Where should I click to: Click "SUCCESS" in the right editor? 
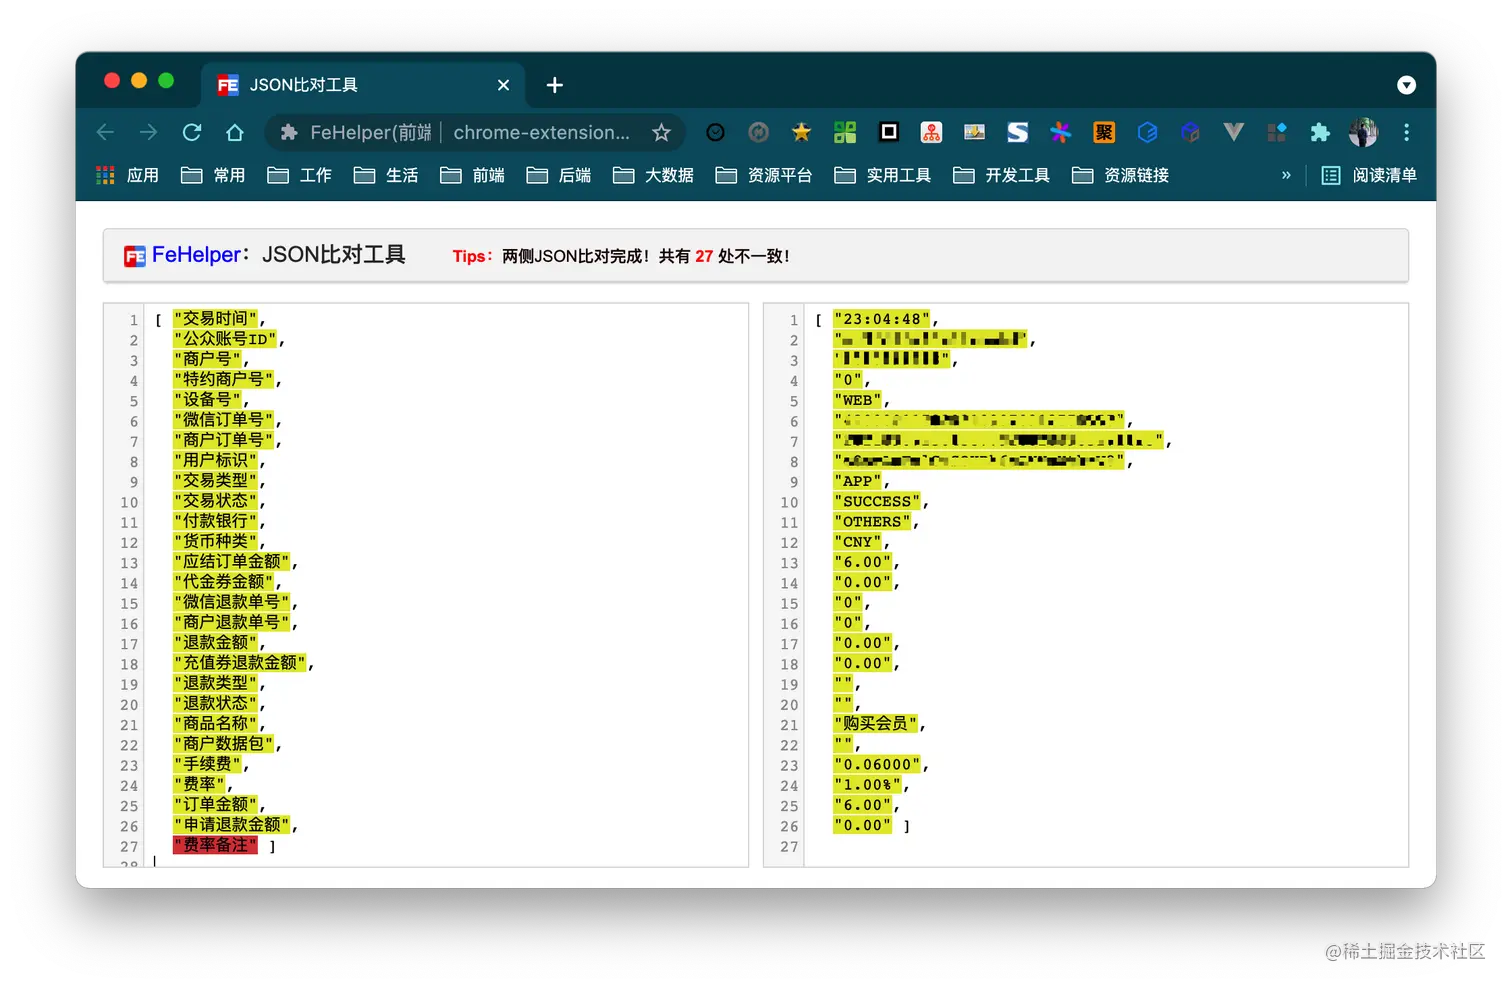[x=877, y=501]
